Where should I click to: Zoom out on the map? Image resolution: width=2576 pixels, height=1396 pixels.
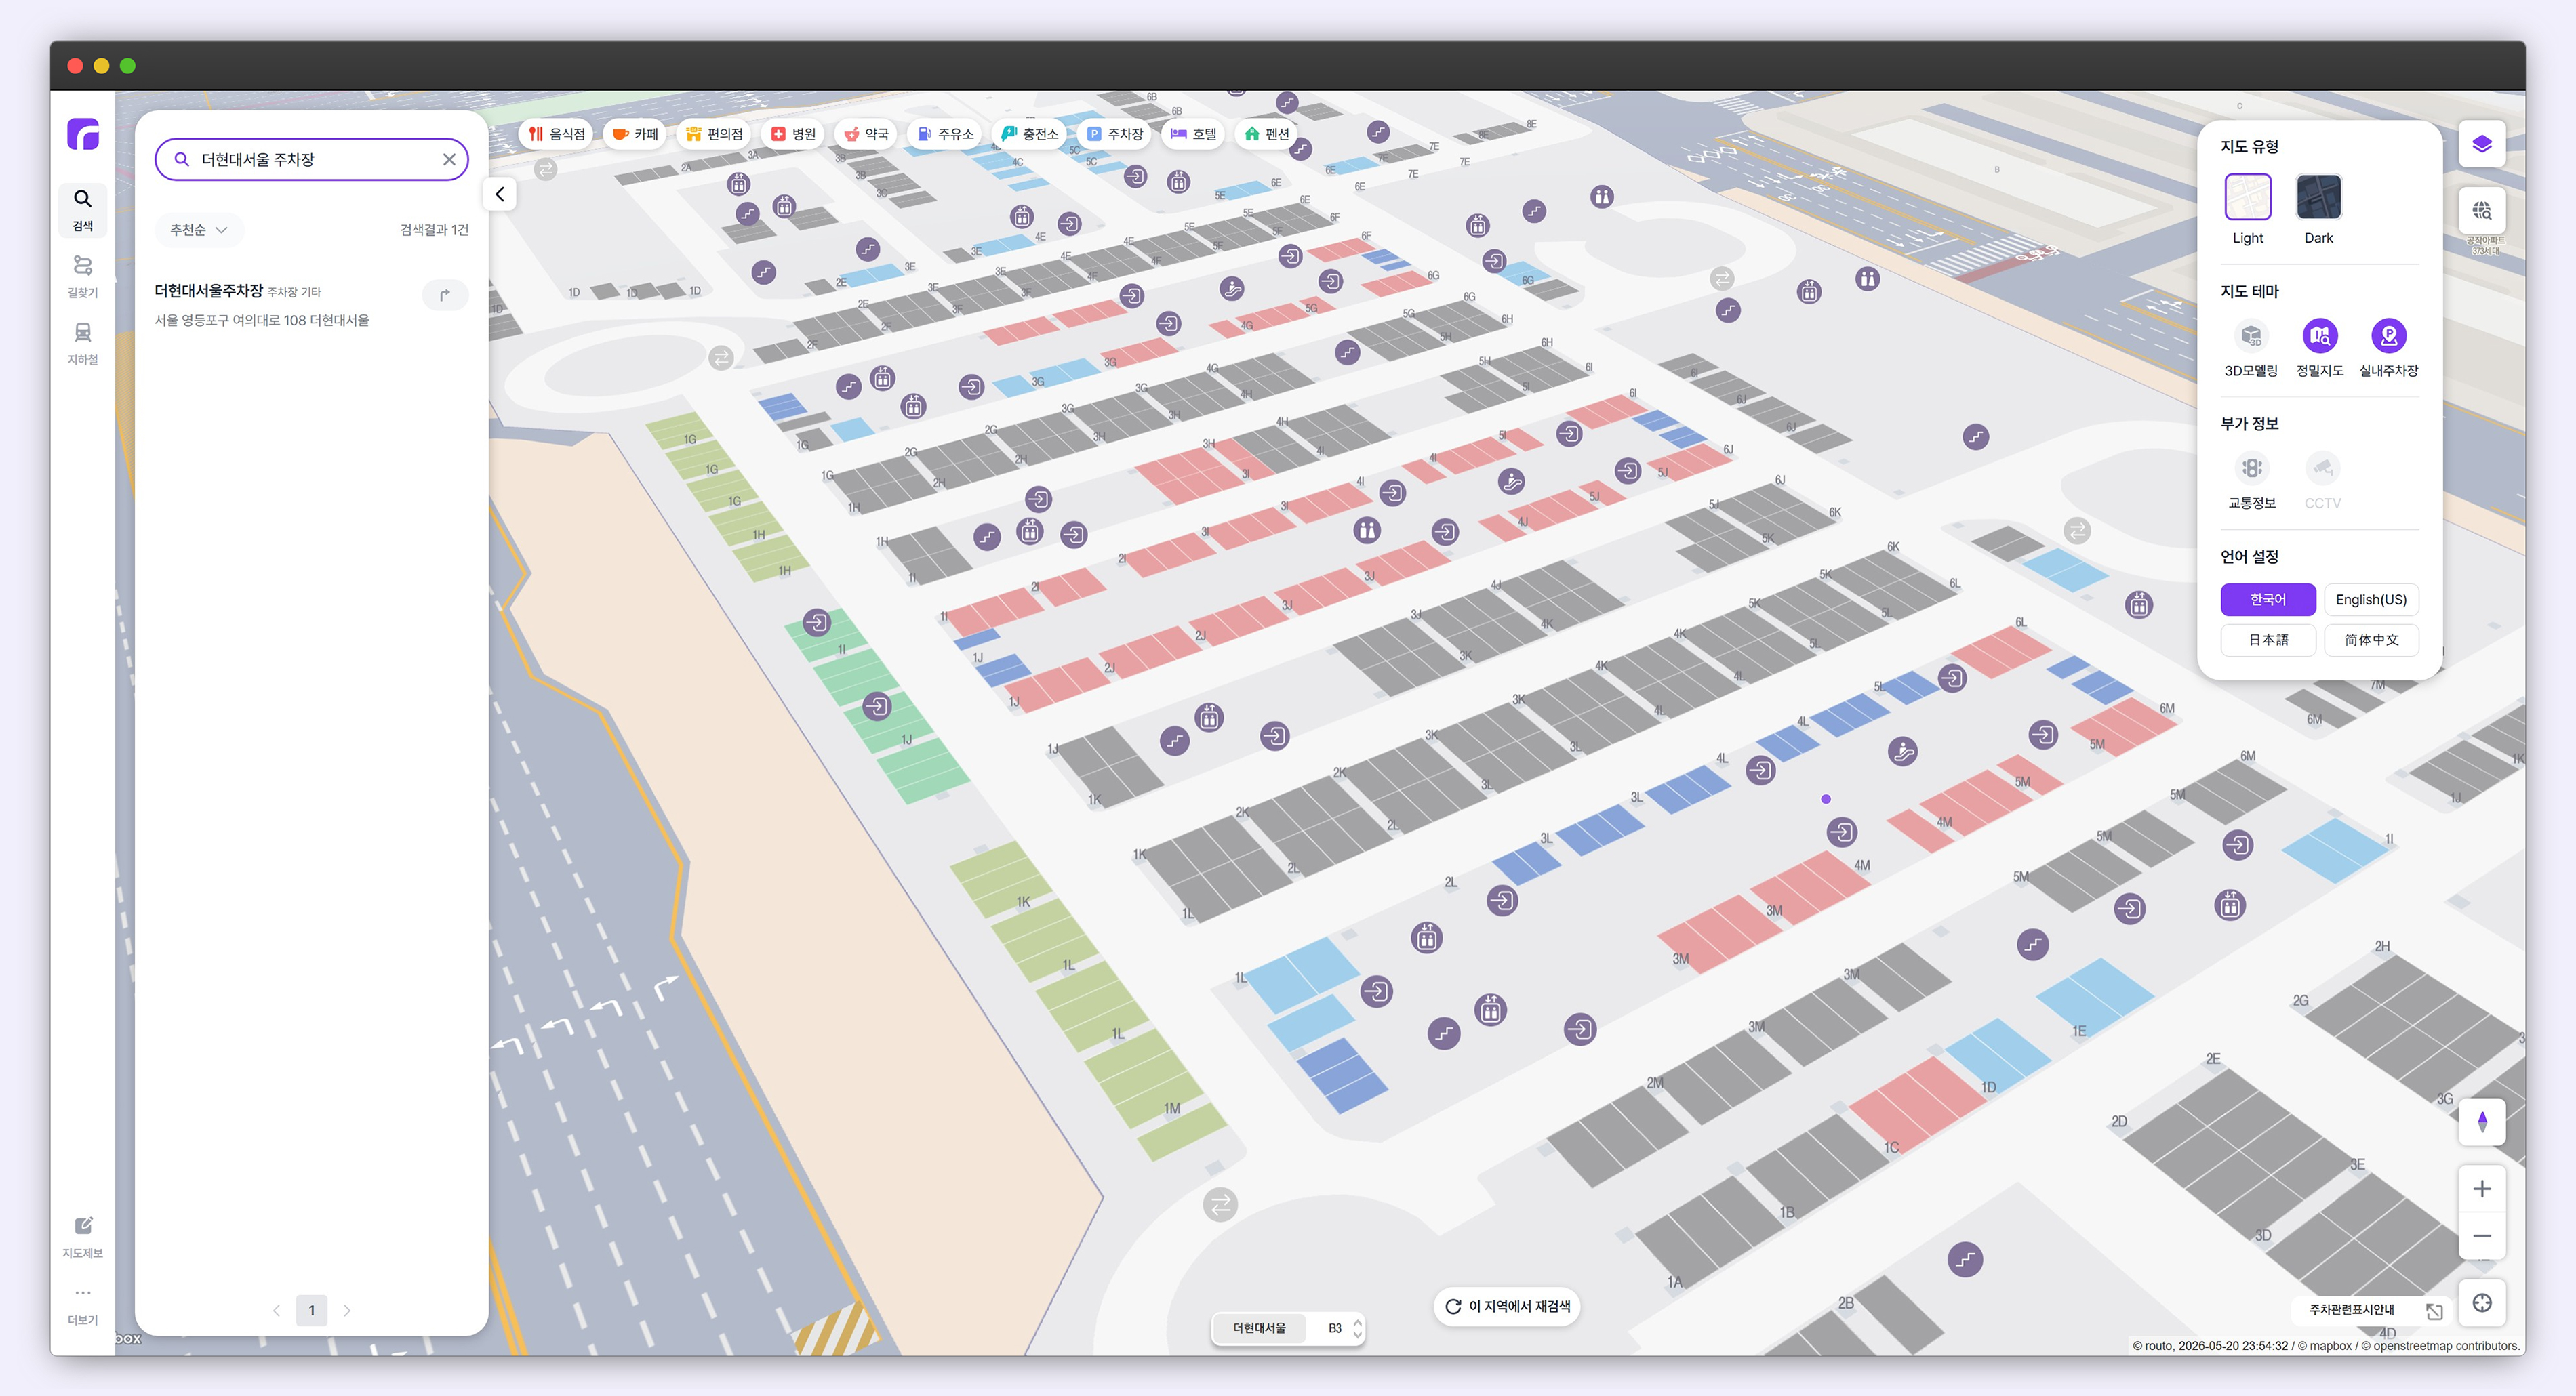pyautogui.click(x=2482, y=1236)
